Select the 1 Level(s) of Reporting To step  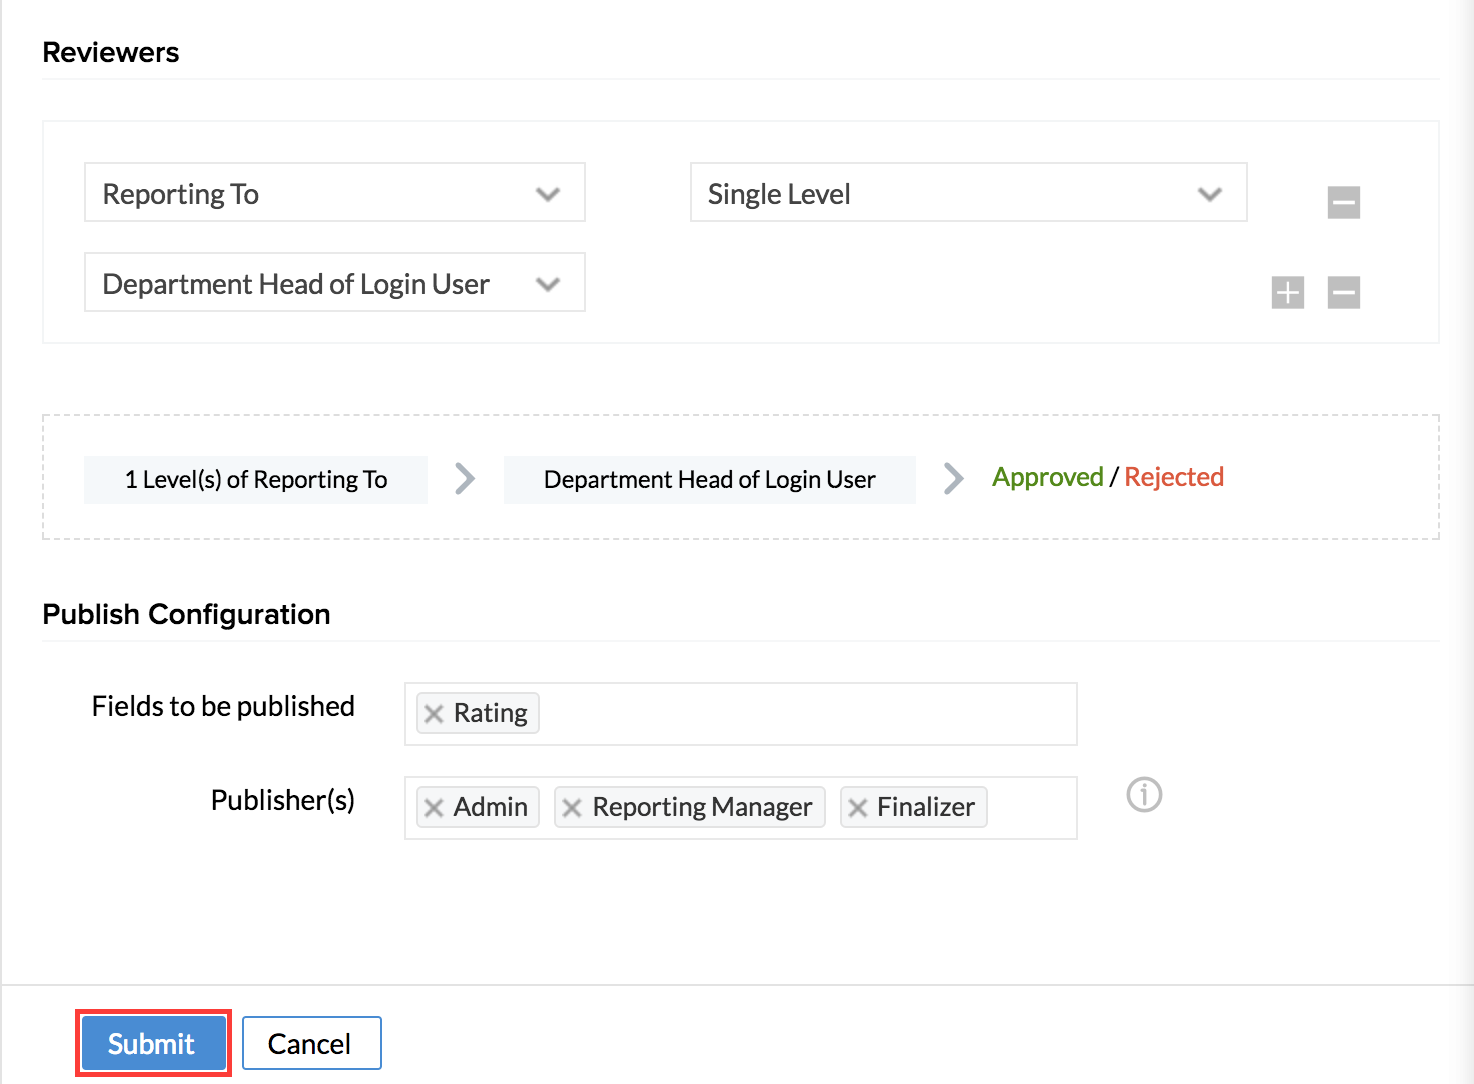[256, 480]
